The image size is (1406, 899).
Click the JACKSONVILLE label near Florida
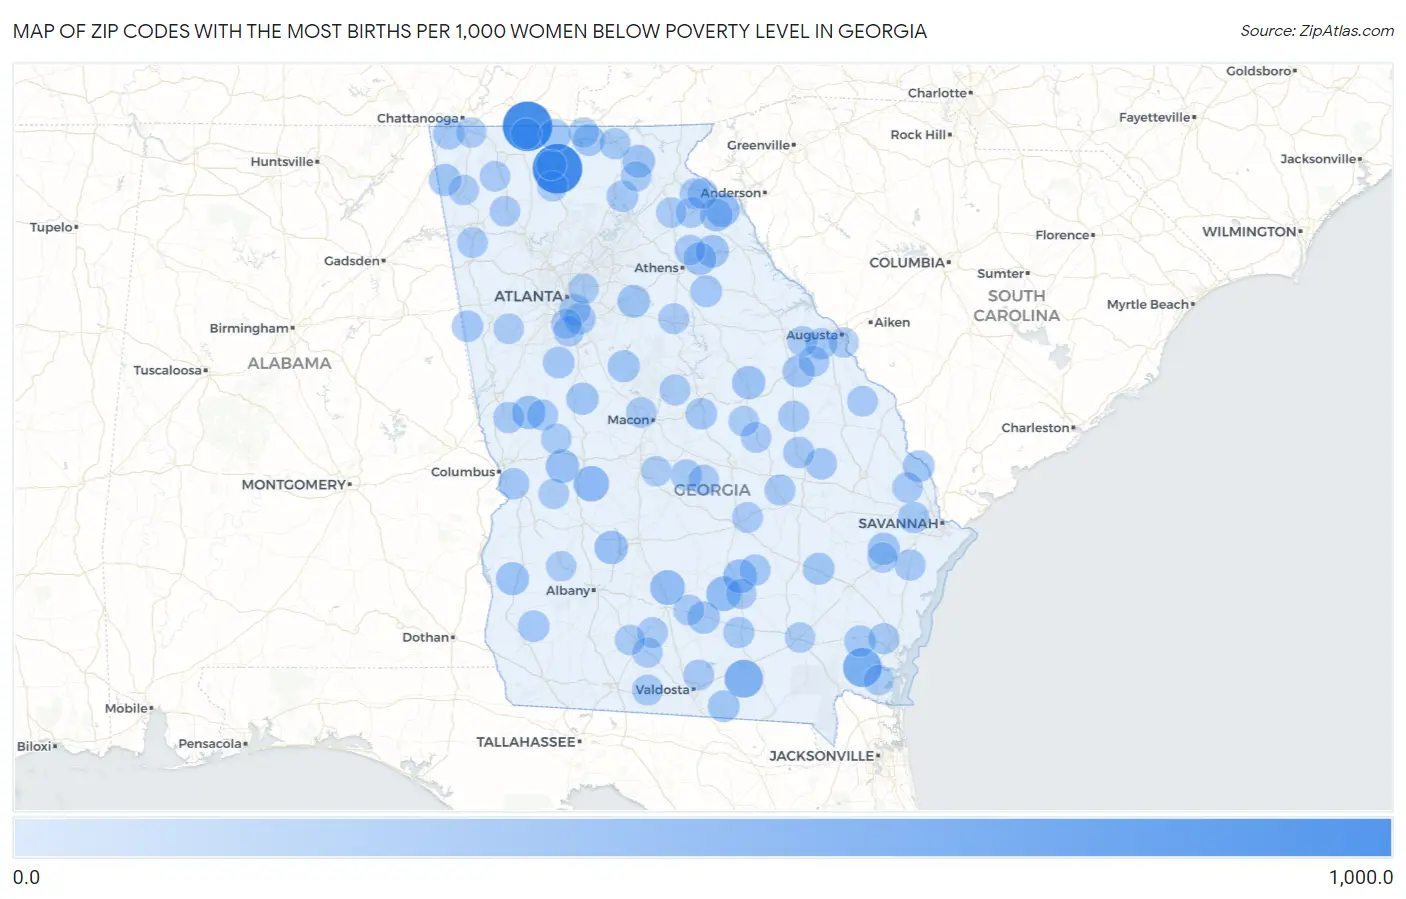pos(821,756)
